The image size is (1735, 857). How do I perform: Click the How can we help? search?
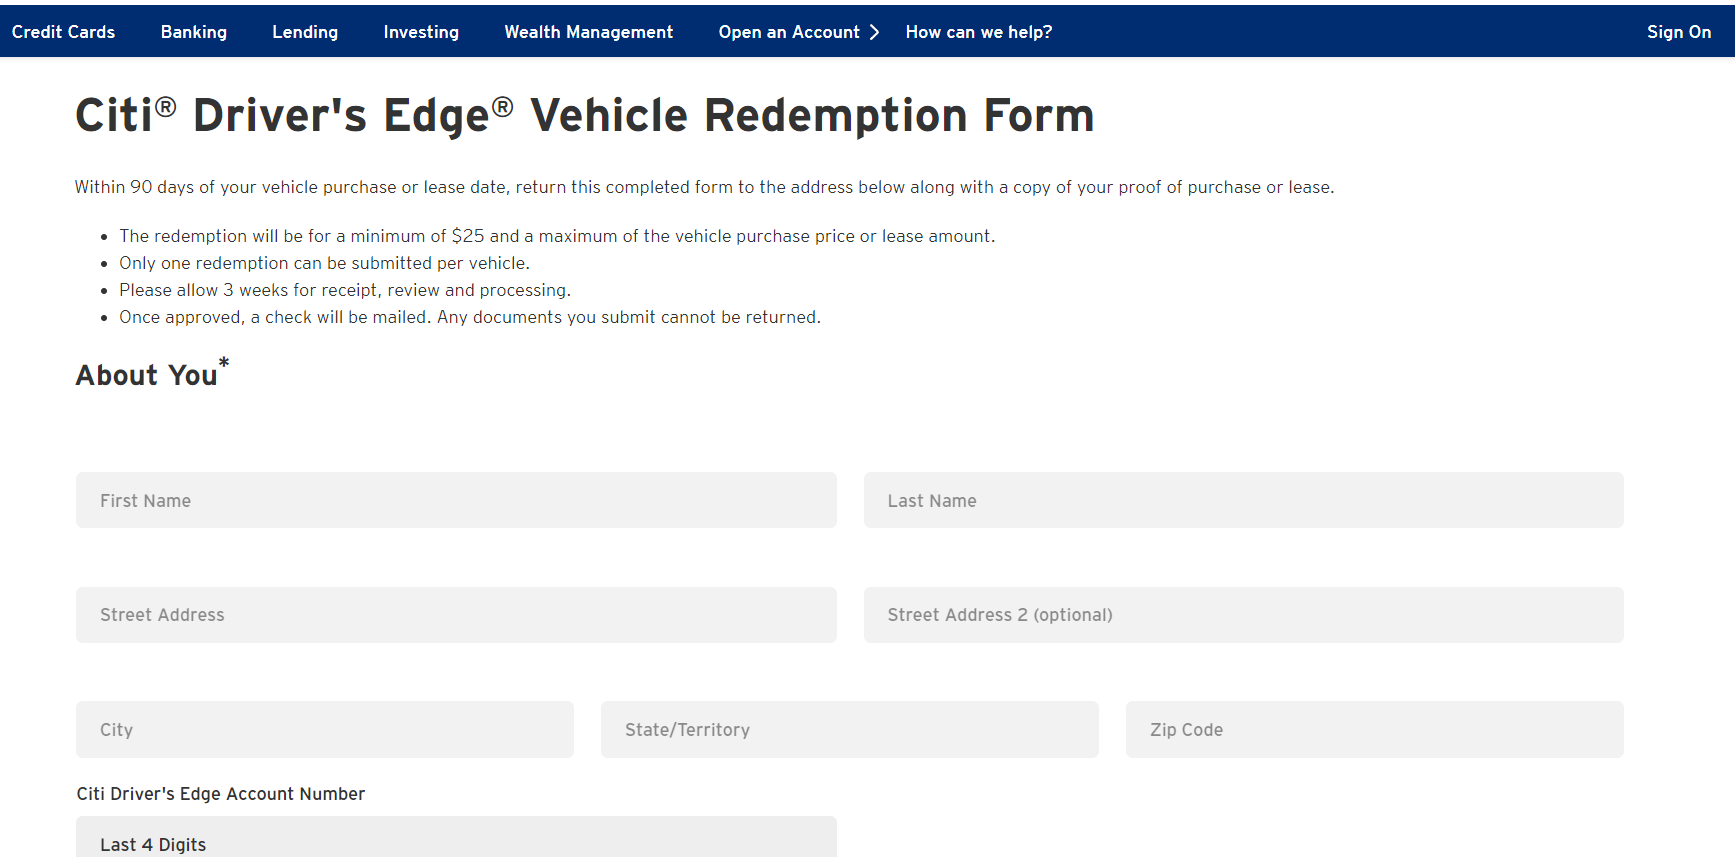point(979,32)
